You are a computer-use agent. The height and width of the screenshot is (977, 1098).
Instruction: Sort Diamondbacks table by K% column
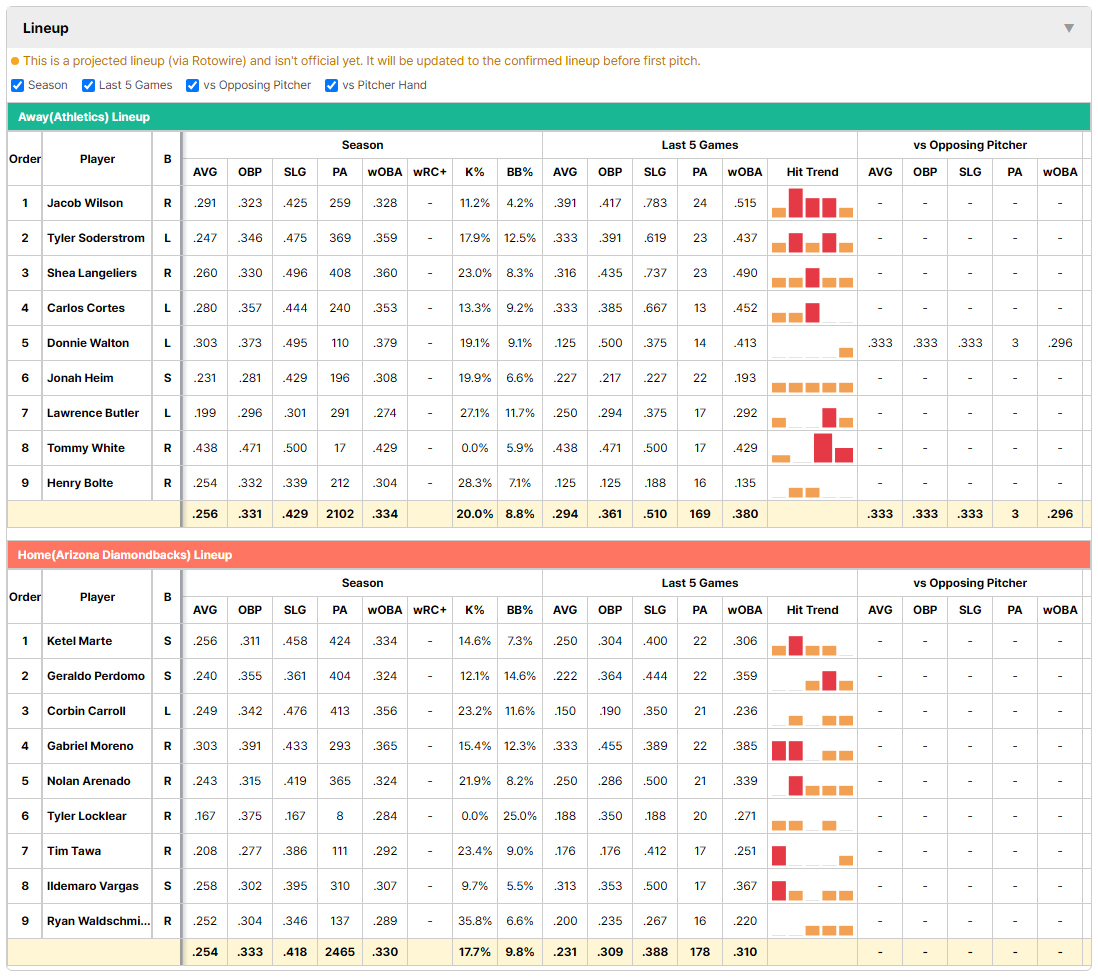474,610
